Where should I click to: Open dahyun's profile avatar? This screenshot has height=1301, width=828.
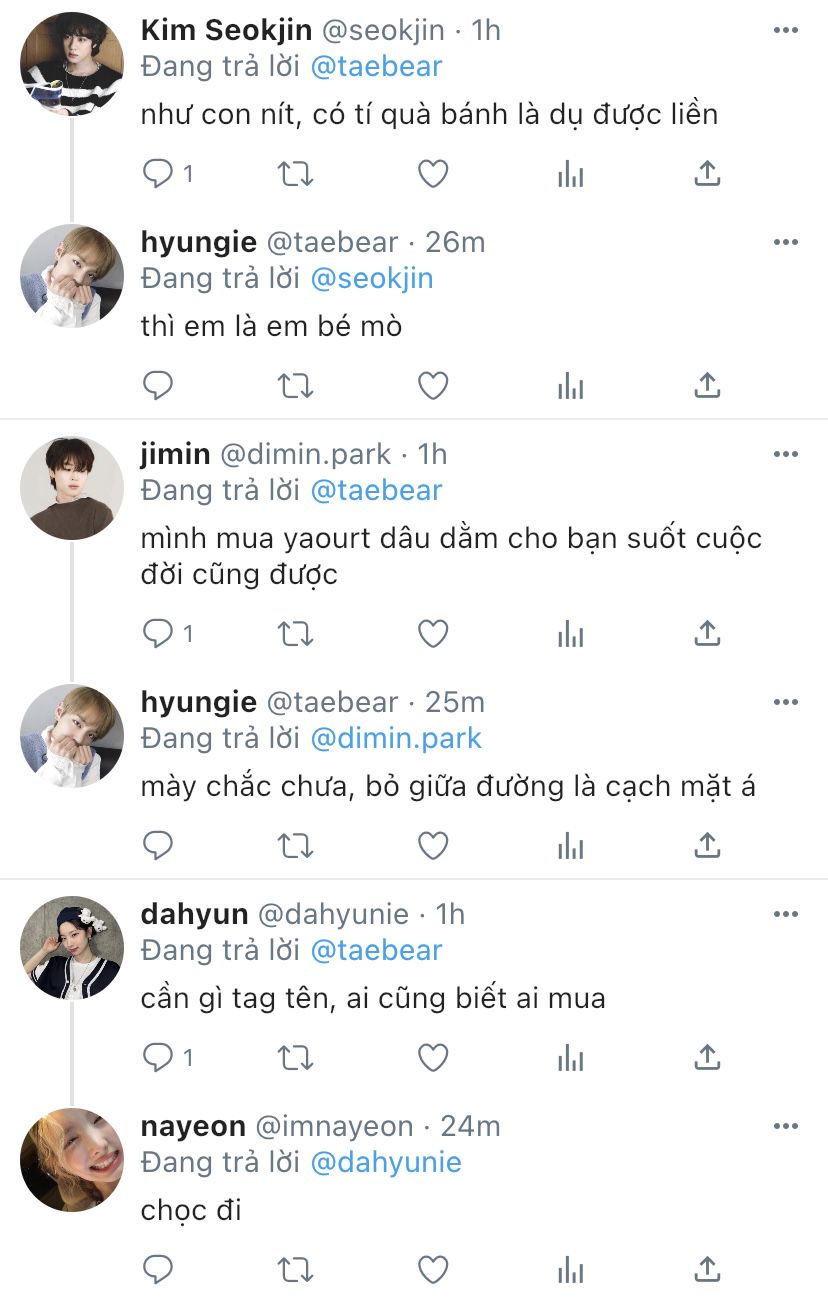coord(71,947)
